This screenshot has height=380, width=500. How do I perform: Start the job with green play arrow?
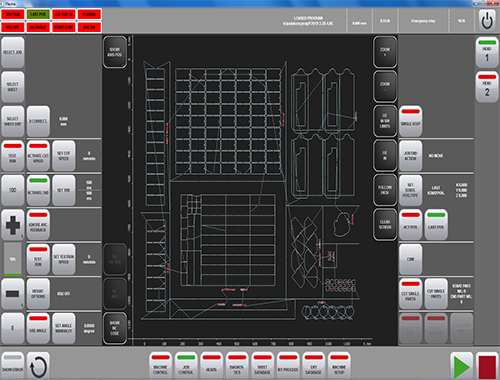462,366
